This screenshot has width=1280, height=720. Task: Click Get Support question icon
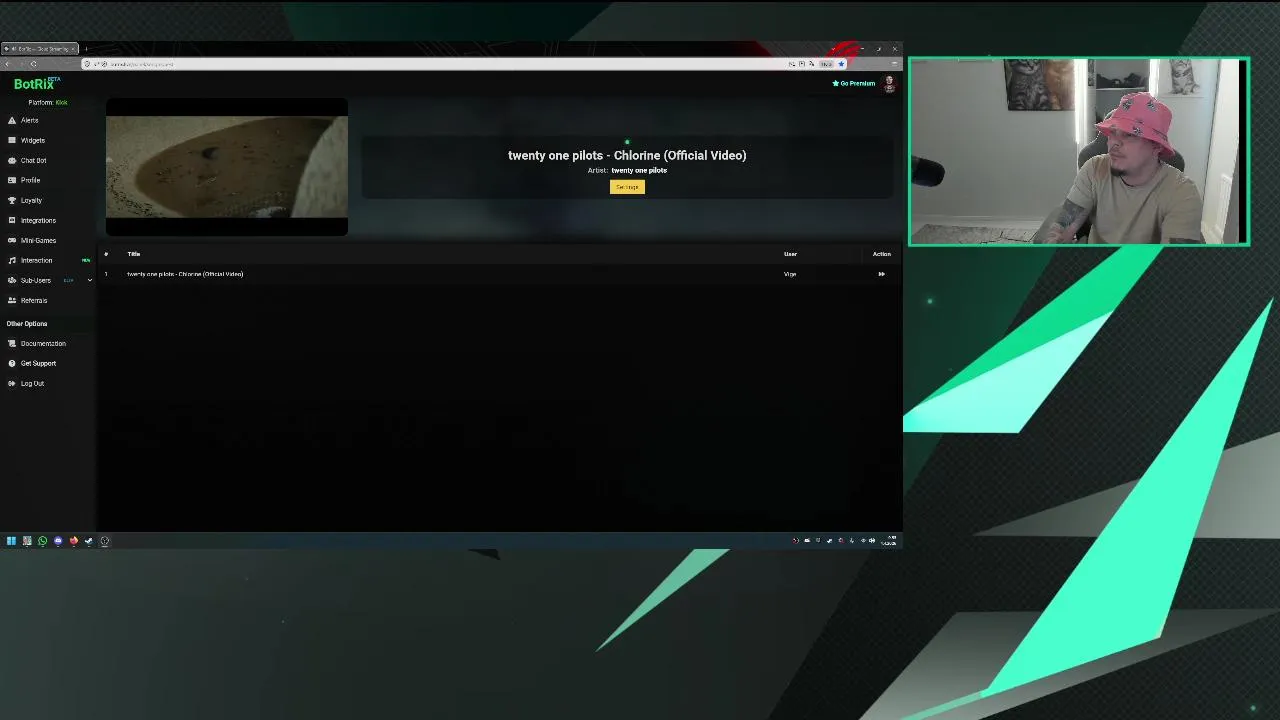click(12, 363)
